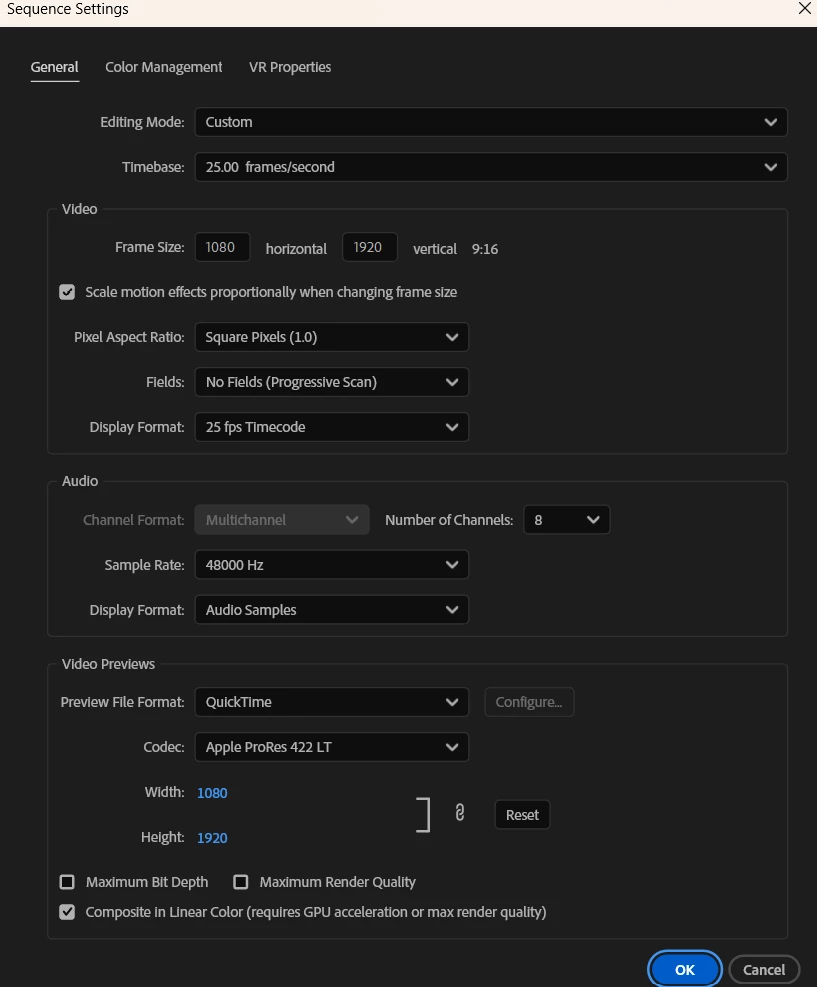The width and height of the screenshot is (817, 987).
Task: Open the Pixel Aspect Ratio dropdown
Action: 332,337
